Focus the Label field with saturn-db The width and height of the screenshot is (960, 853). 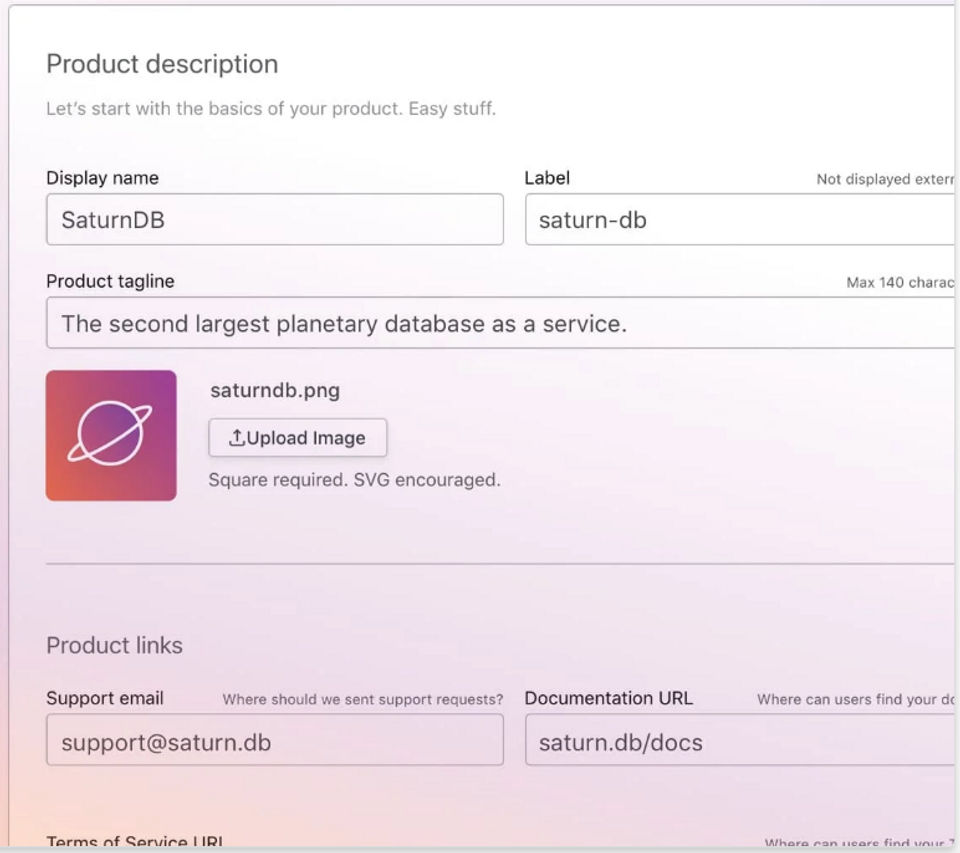click(x=740, y=219)
